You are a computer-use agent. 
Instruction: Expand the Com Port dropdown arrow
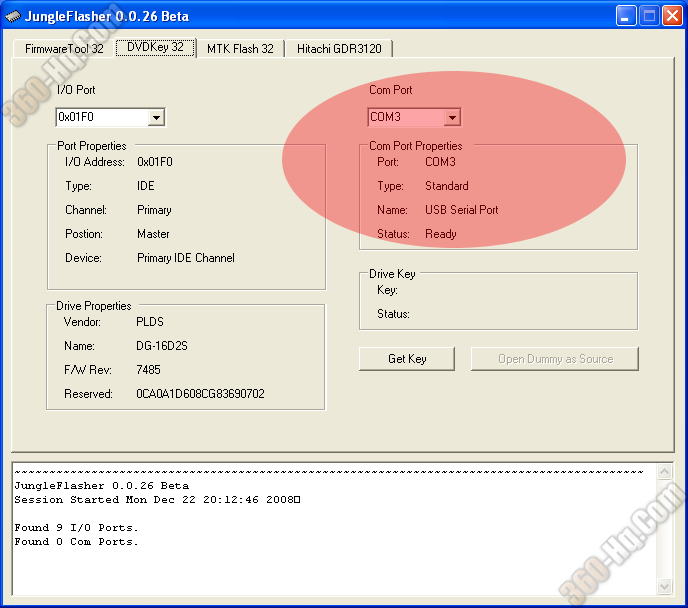pyautogui.click(x=452, y=118)
